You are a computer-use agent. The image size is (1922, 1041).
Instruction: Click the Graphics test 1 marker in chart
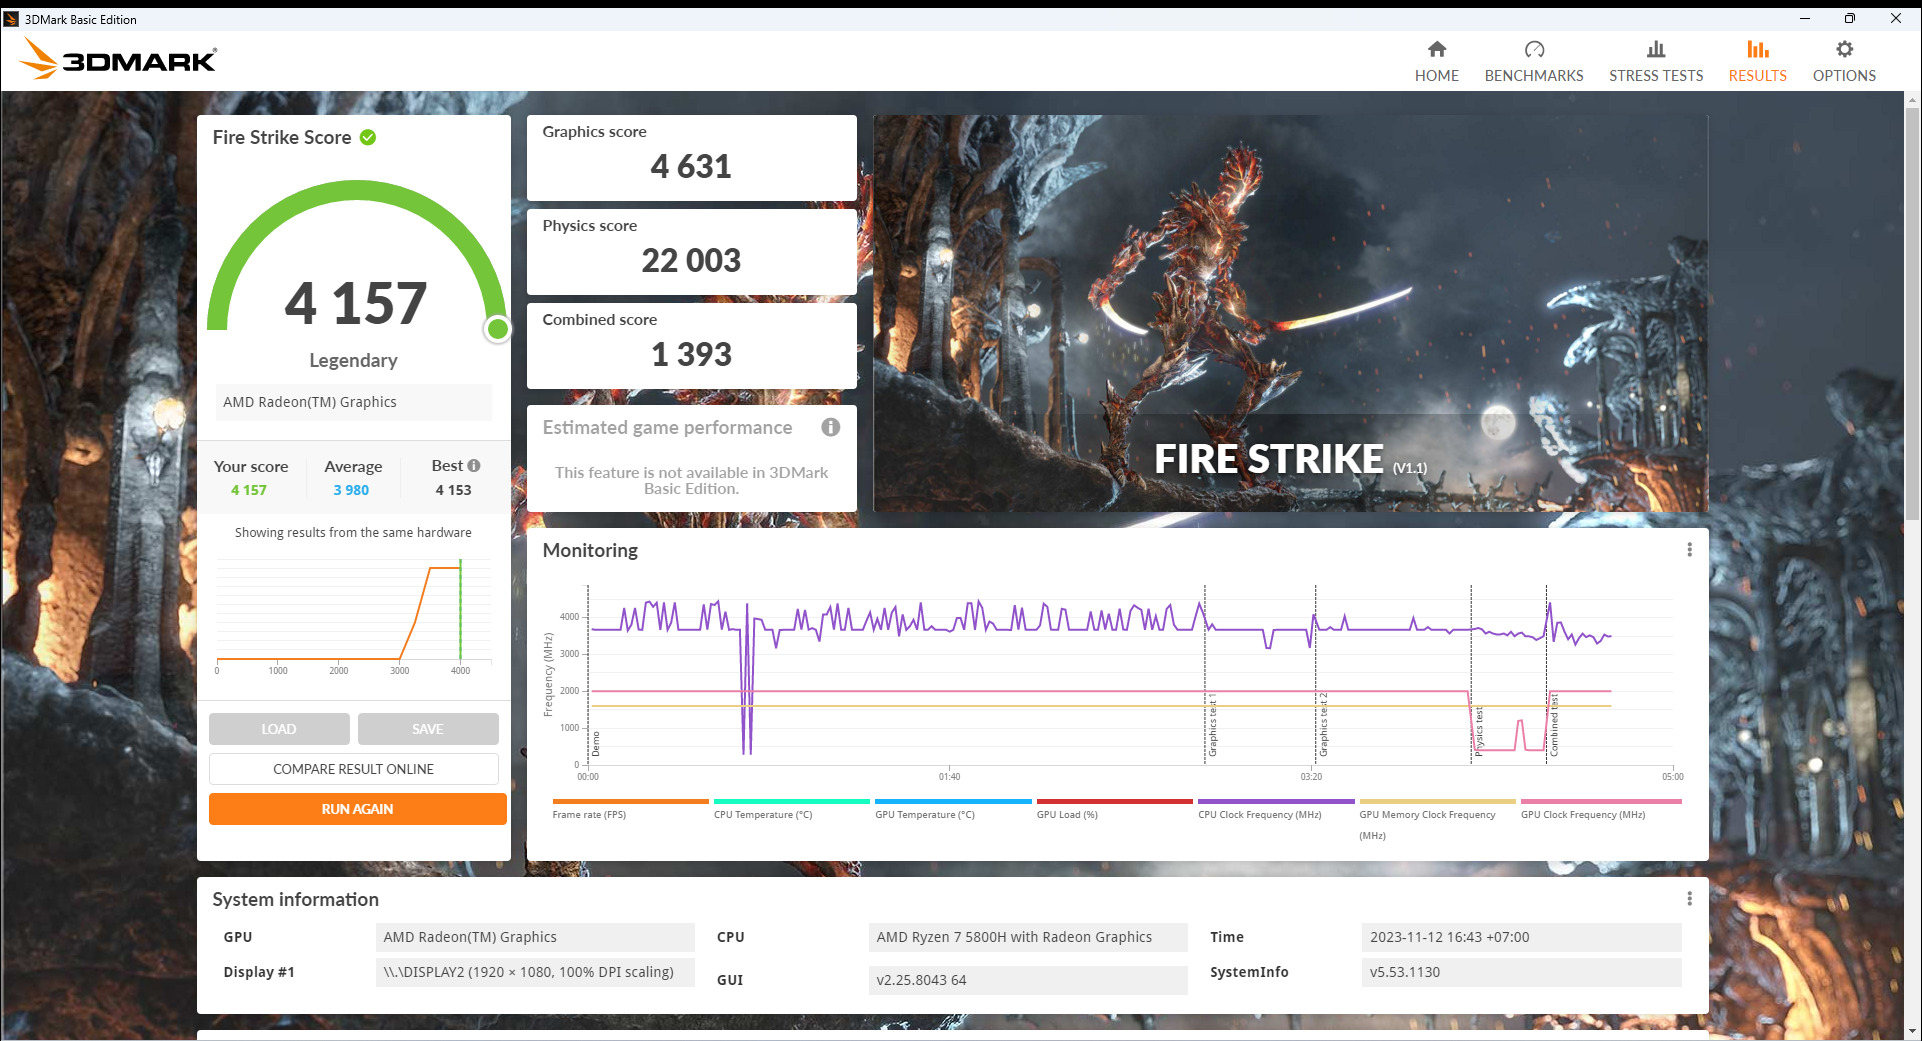click(1212, 724)
